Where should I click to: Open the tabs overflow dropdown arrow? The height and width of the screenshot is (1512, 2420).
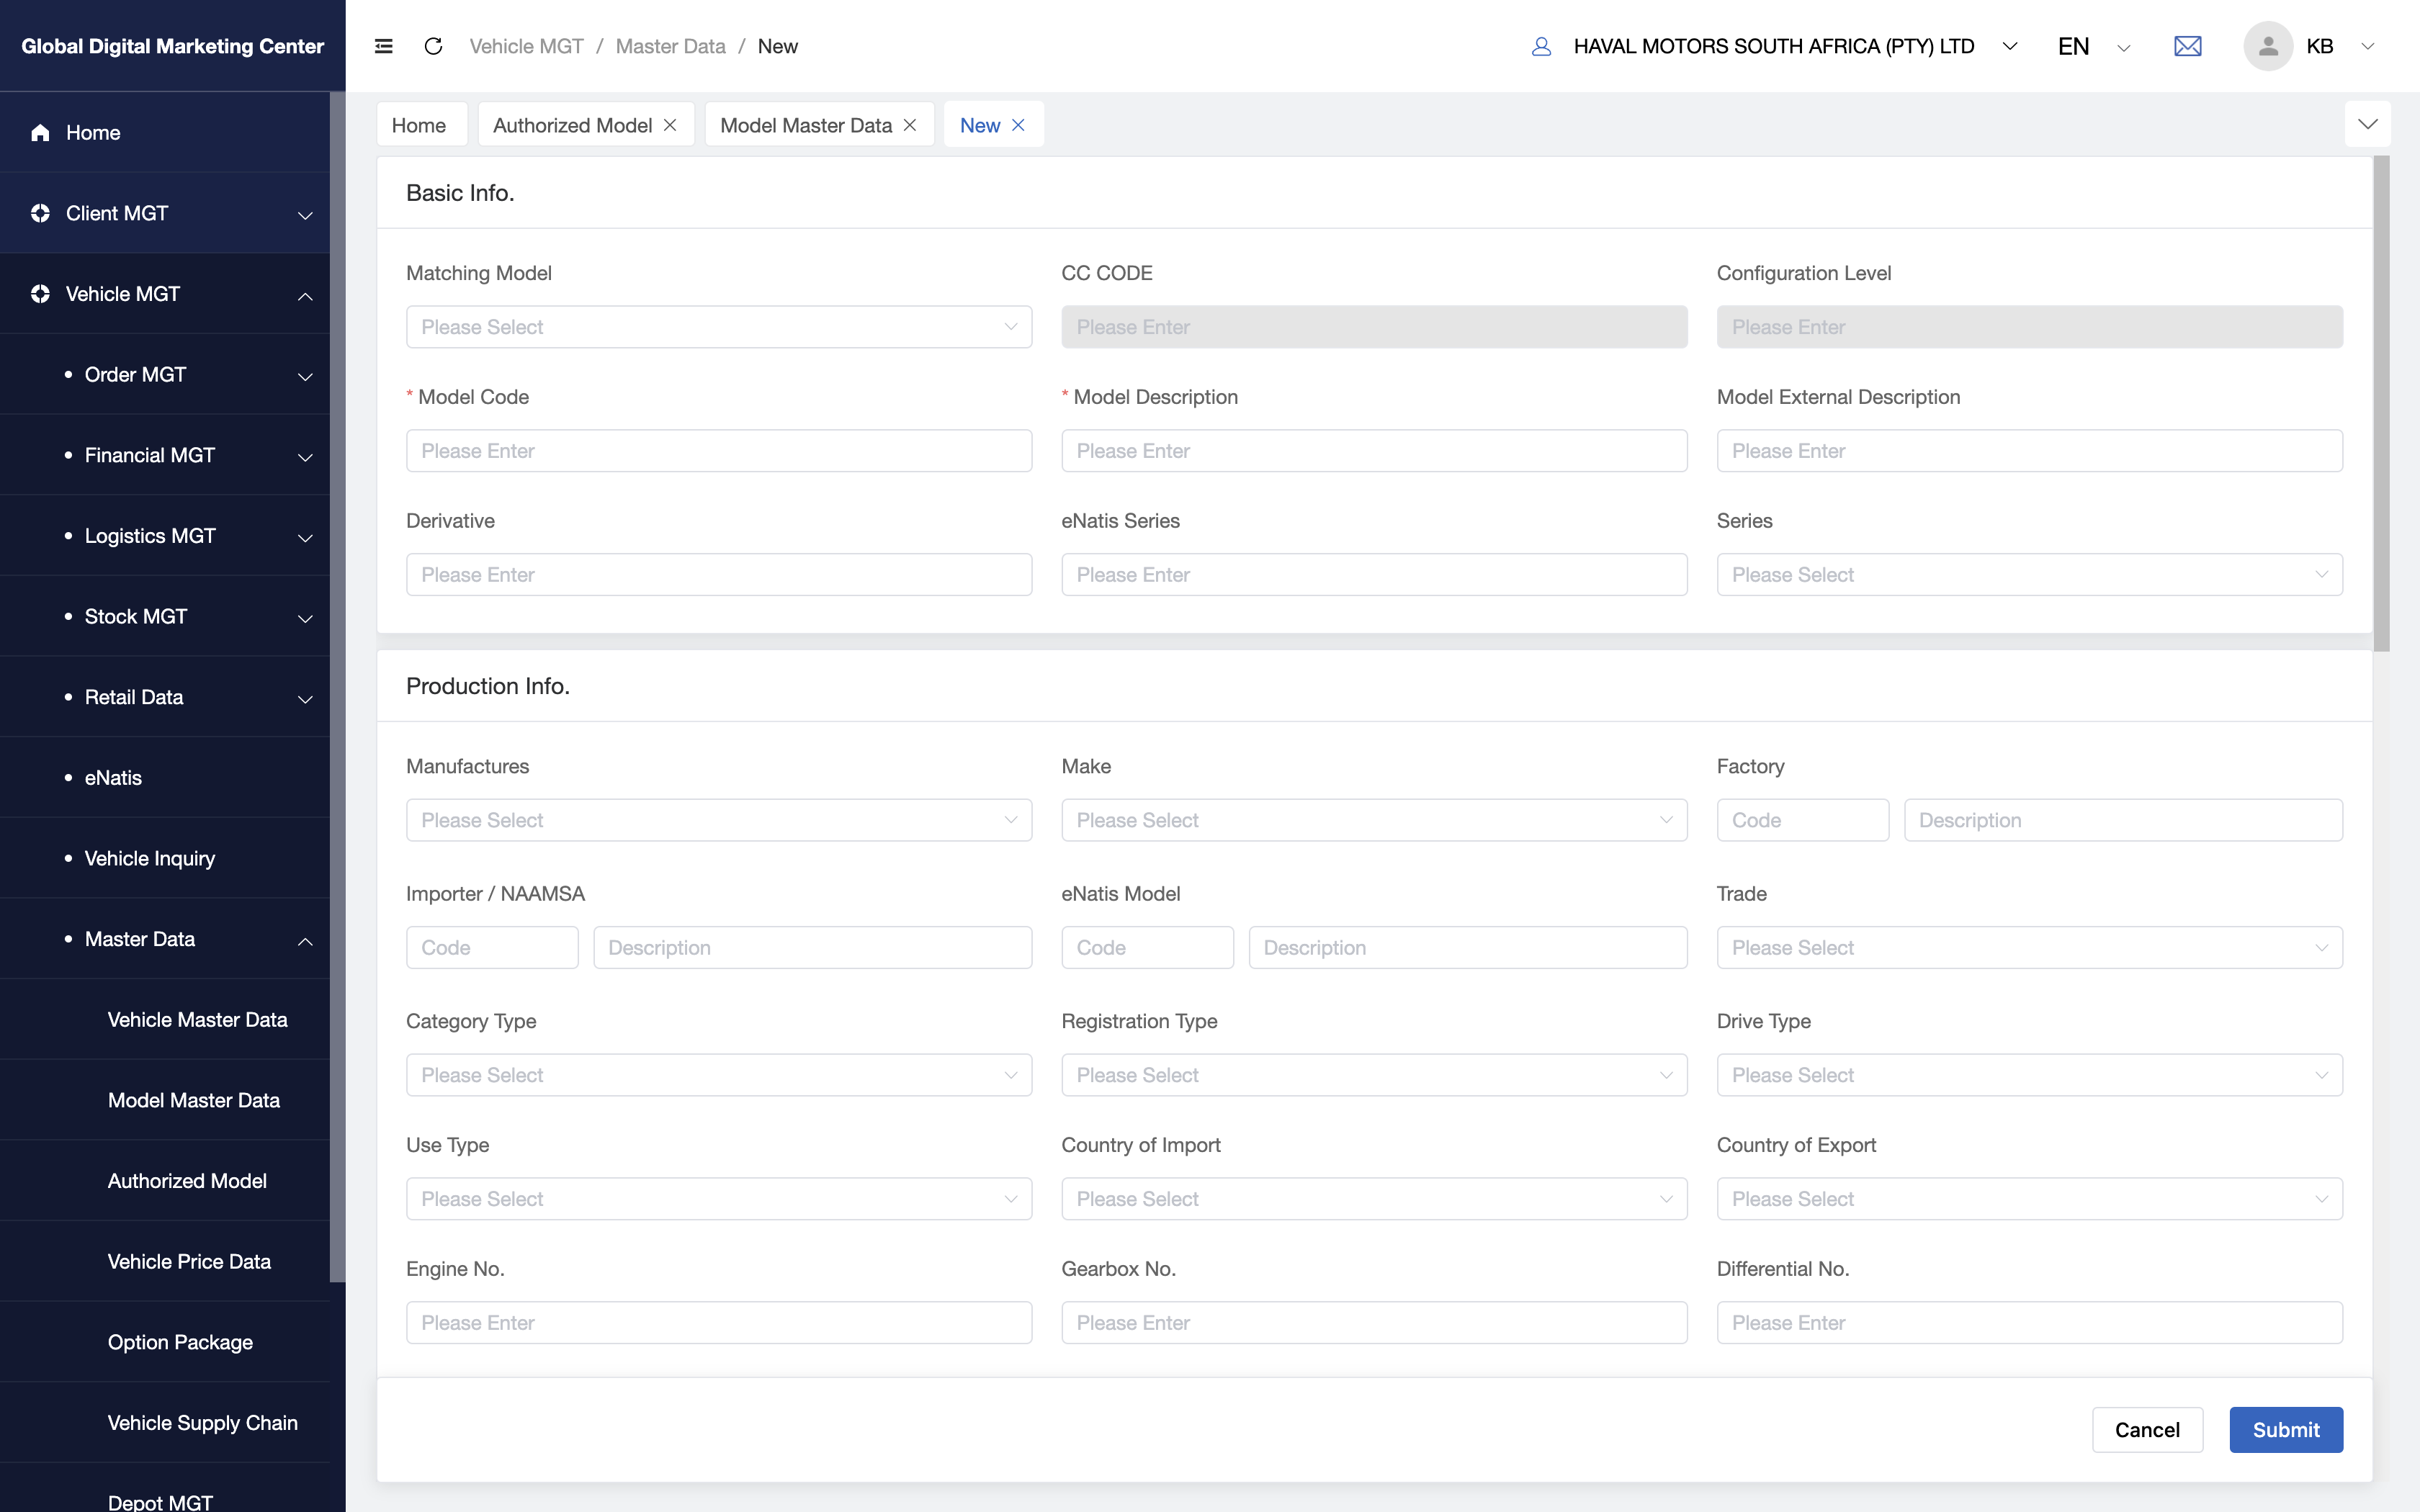(x=2367, y=124)
